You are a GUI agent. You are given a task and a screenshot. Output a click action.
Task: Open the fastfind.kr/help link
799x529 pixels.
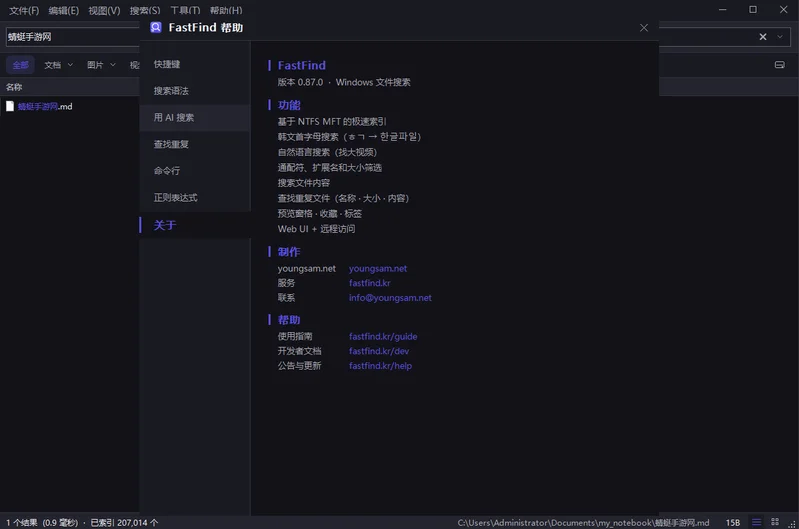click(380, 366)
